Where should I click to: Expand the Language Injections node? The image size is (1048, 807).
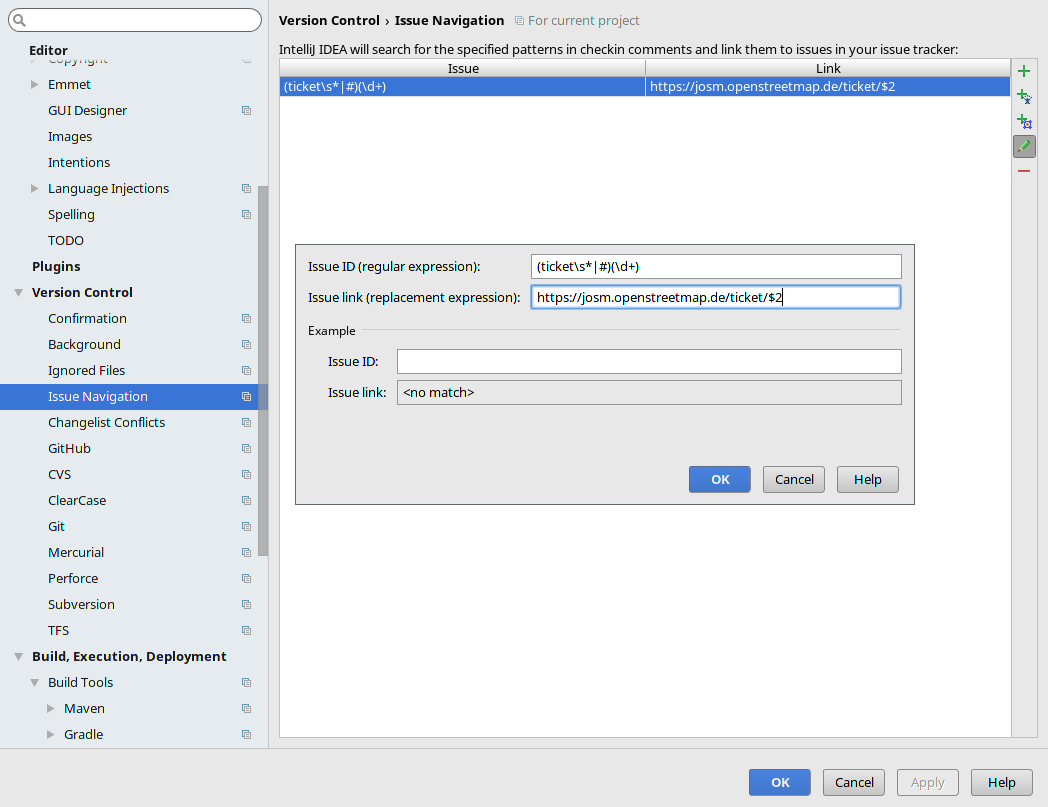click(35, 189)
